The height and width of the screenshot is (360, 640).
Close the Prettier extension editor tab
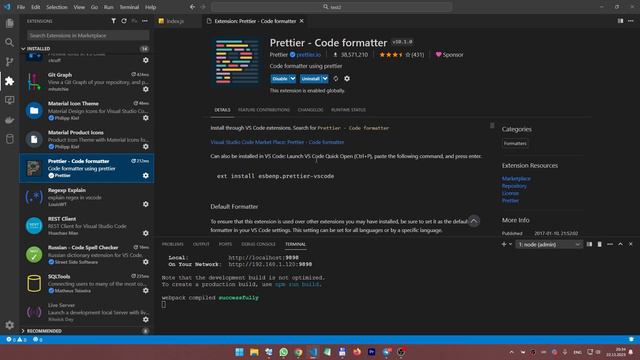302,21
